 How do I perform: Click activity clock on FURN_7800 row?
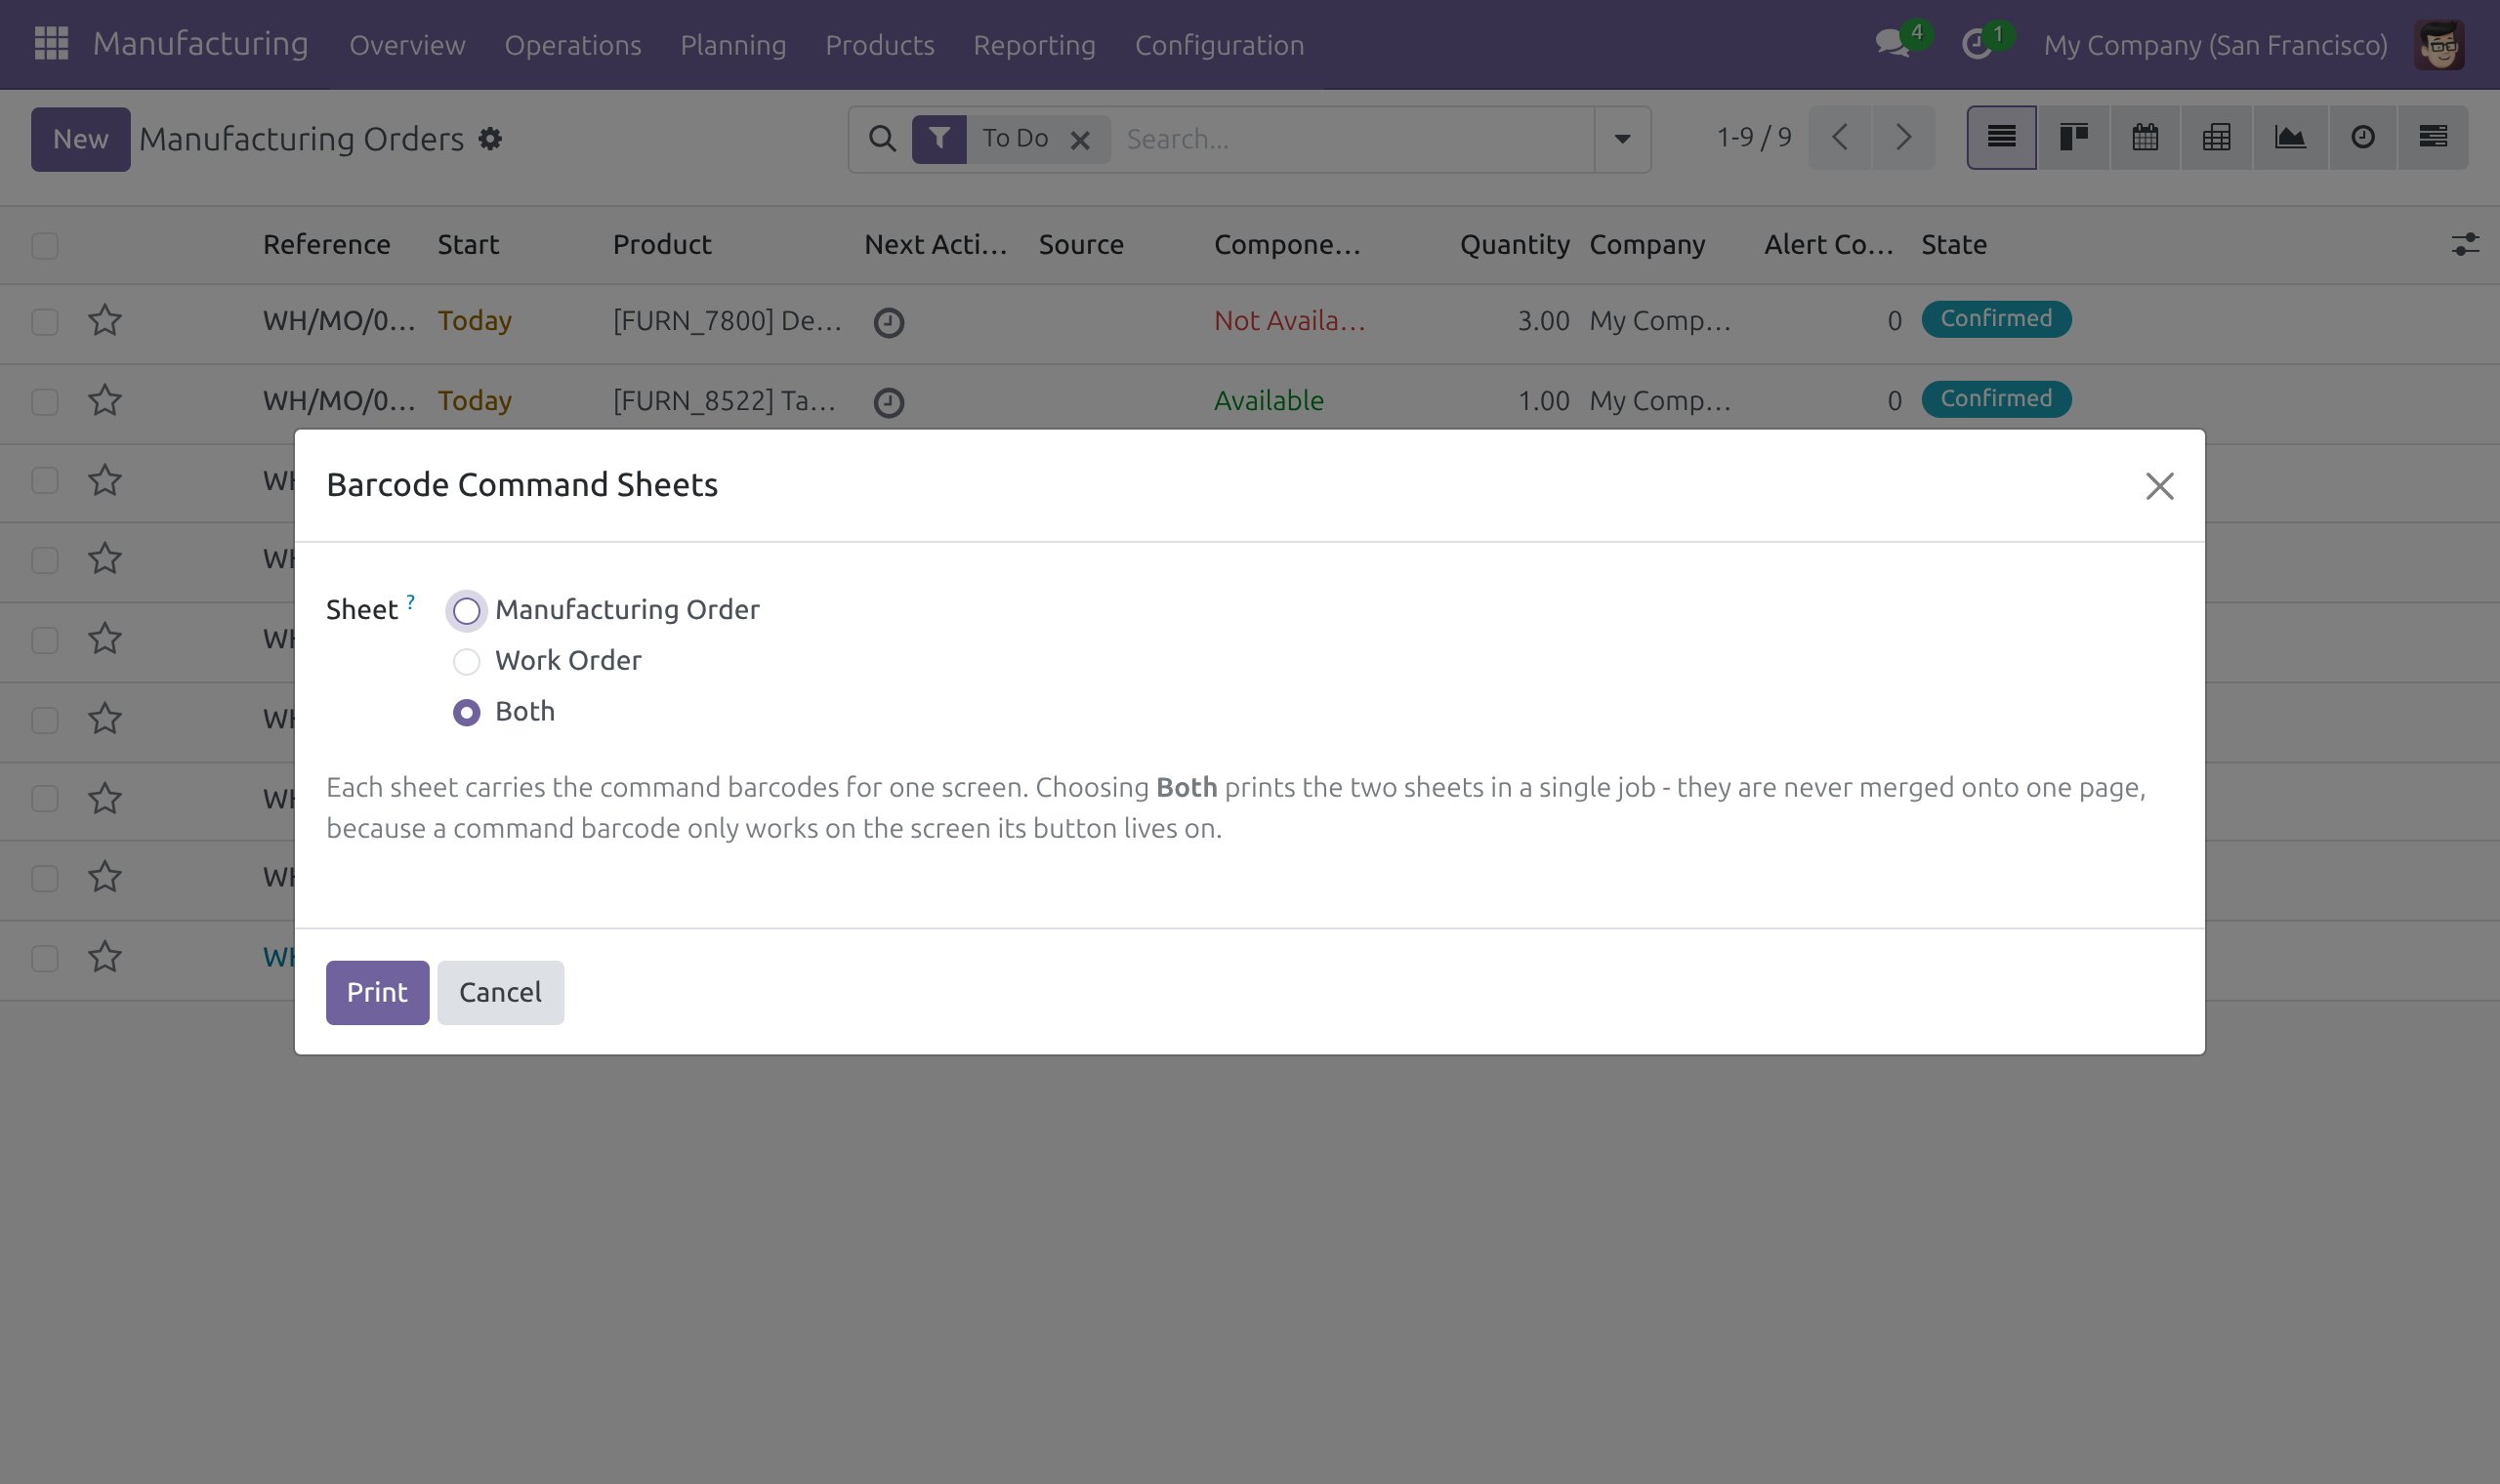pyautogui.click(x=889, y=323)
